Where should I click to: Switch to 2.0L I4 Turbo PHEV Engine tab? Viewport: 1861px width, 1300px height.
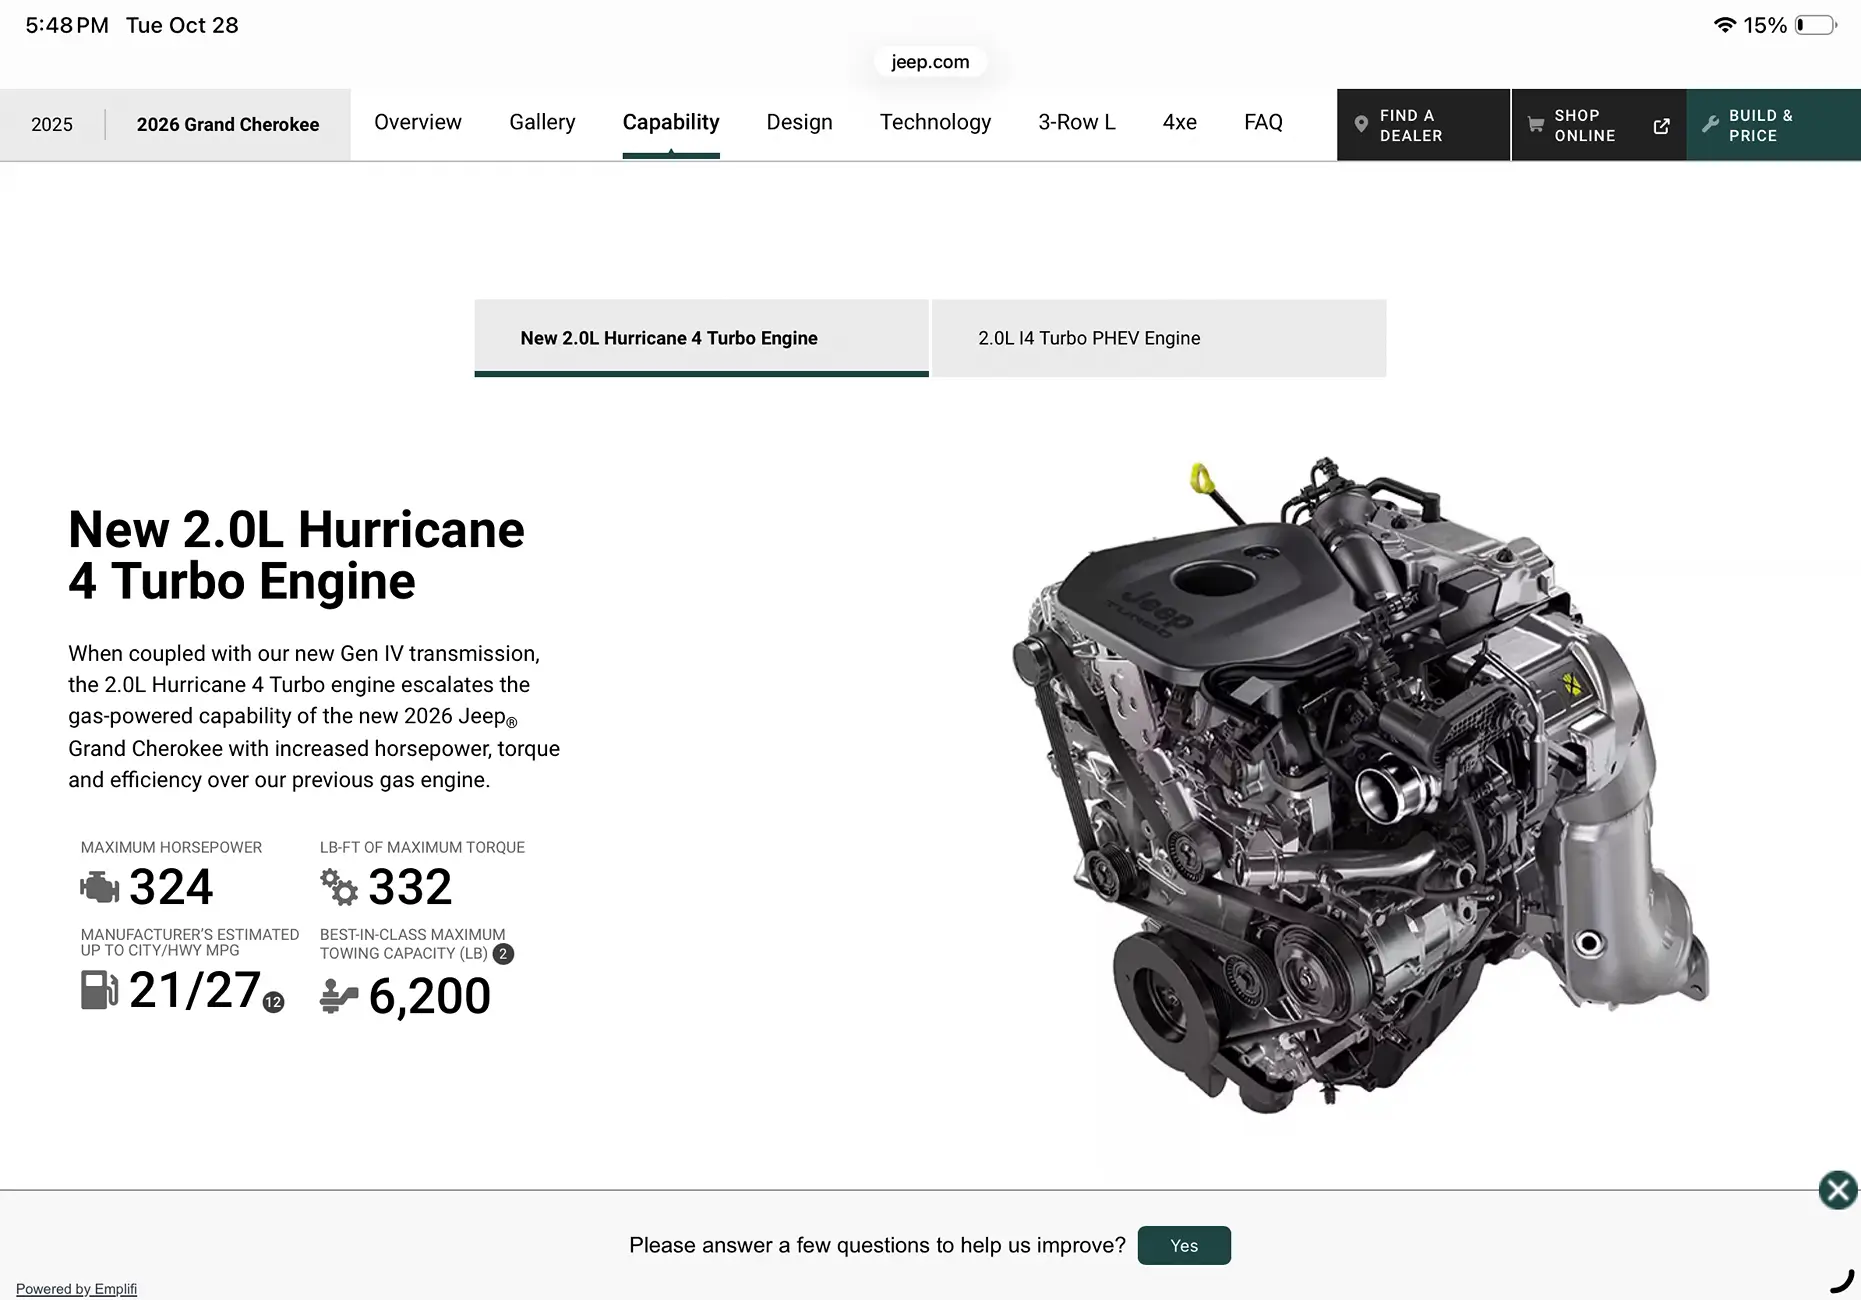click(x=1159, y=338)
